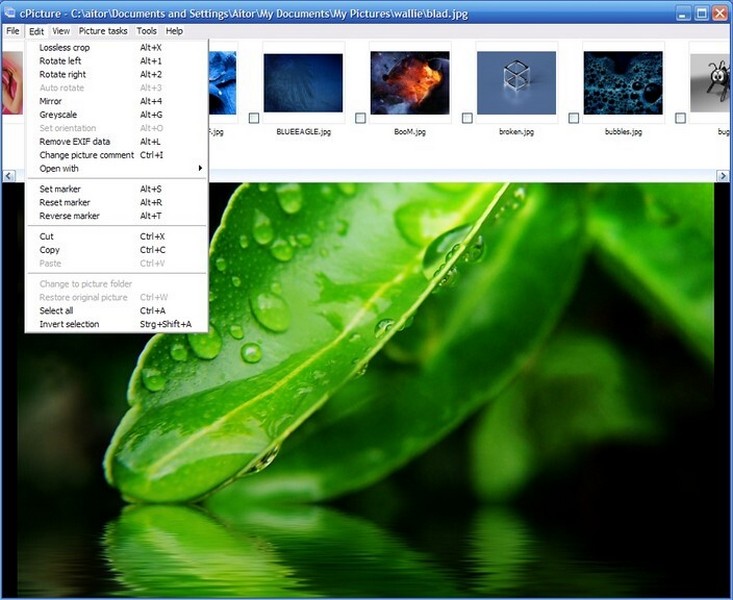Minimize the cPicture window
The image size is (733, 600).
(683, 14)
